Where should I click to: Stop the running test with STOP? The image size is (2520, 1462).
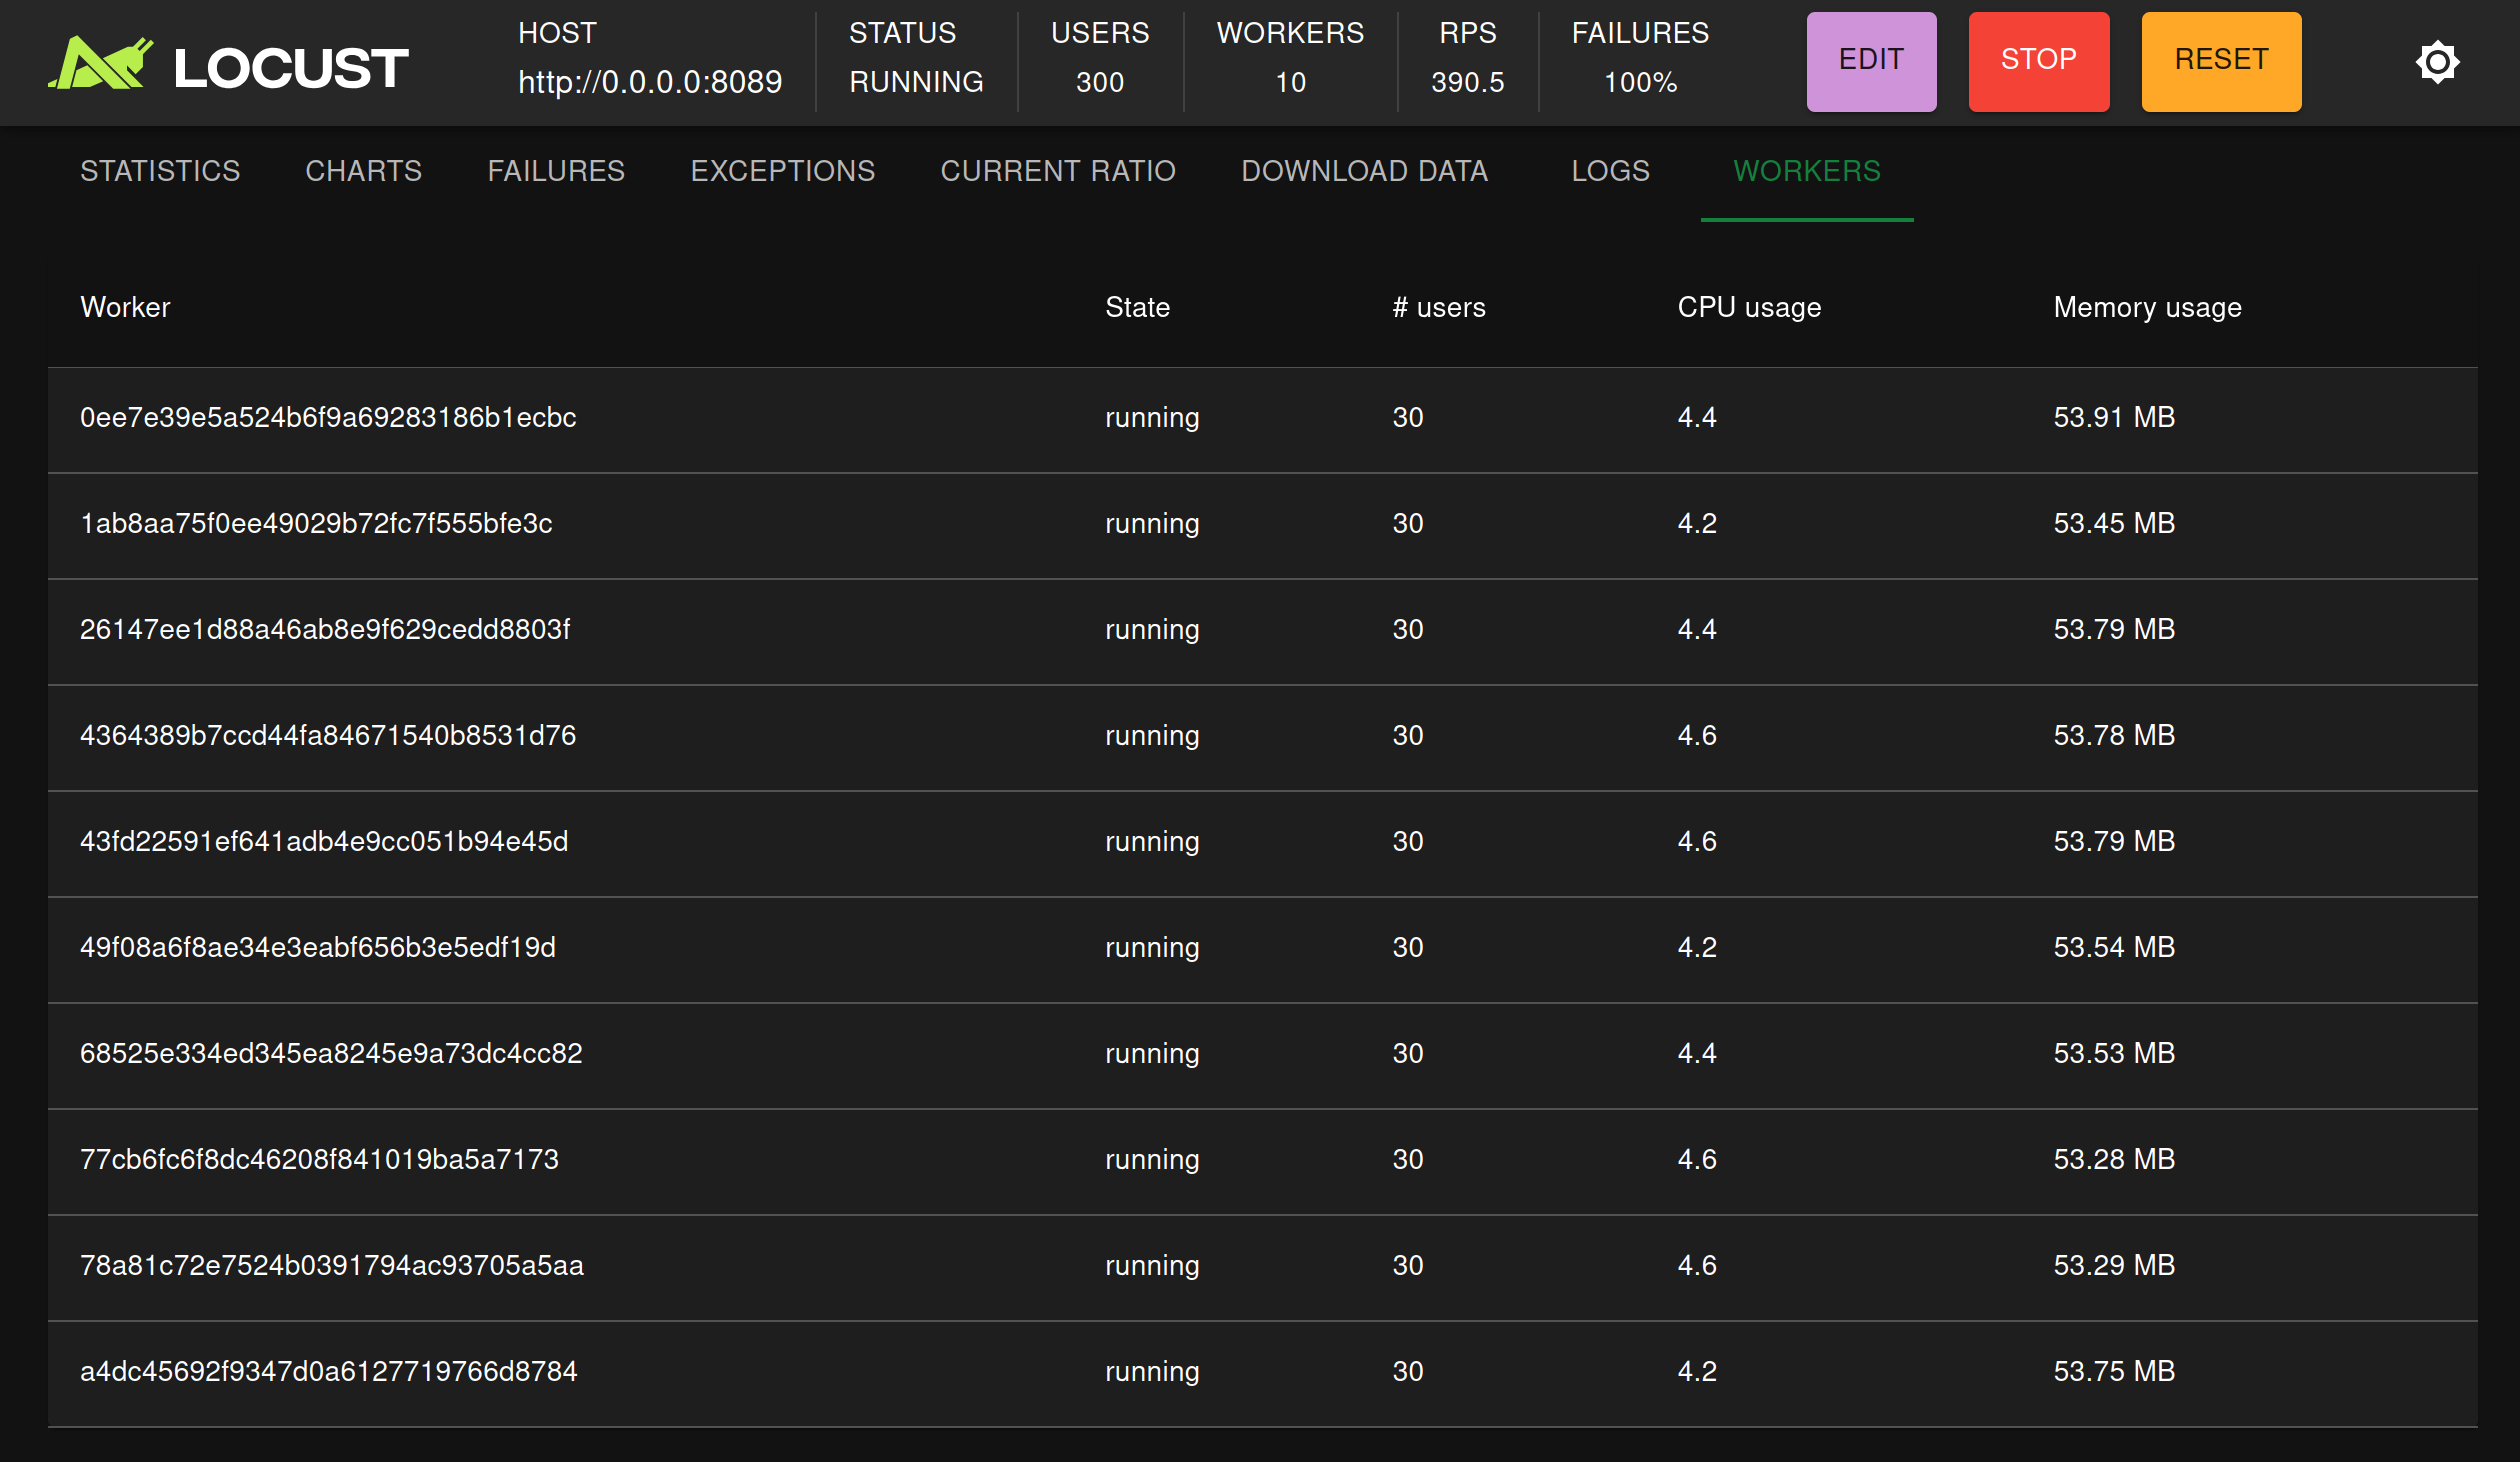pyautogui.click(x=2038, y=60)
